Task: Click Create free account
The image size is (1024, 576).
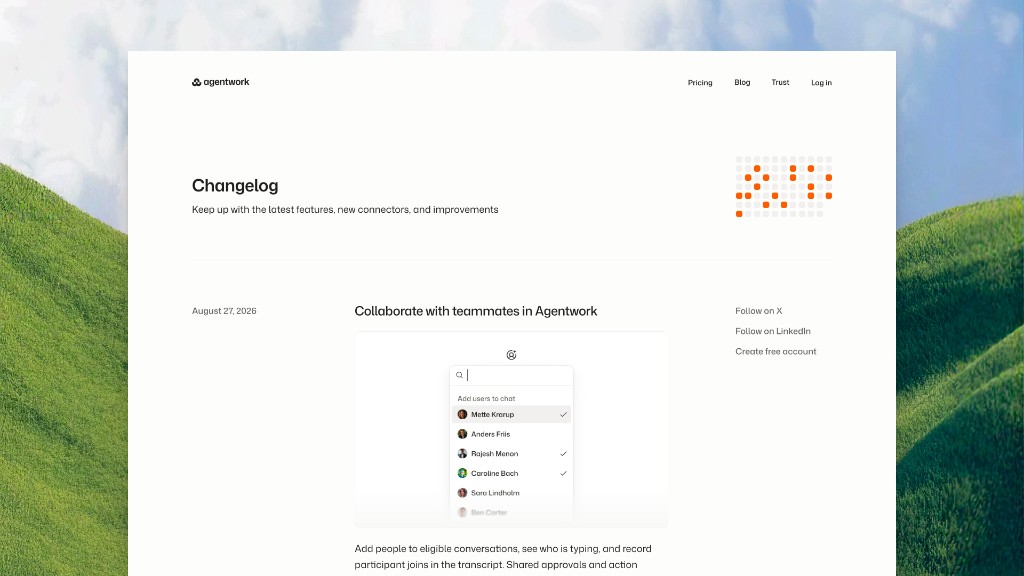Action: (x=775, y=351)
